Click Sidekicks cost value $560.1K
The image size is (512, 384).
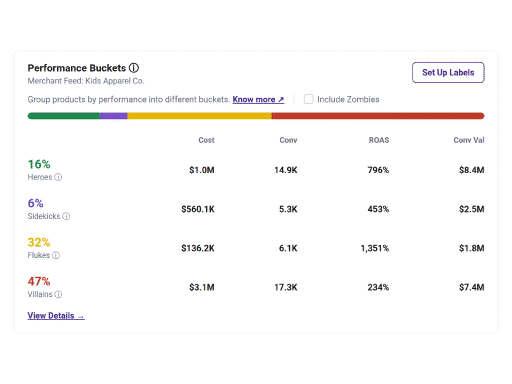point(198,209)
